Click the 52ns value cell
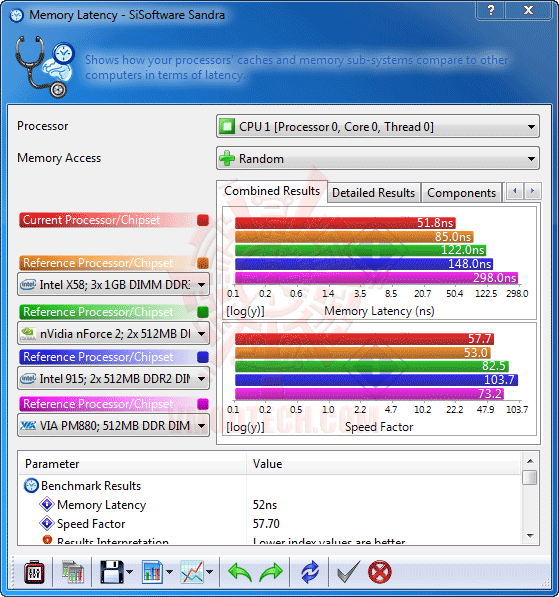 265,505
